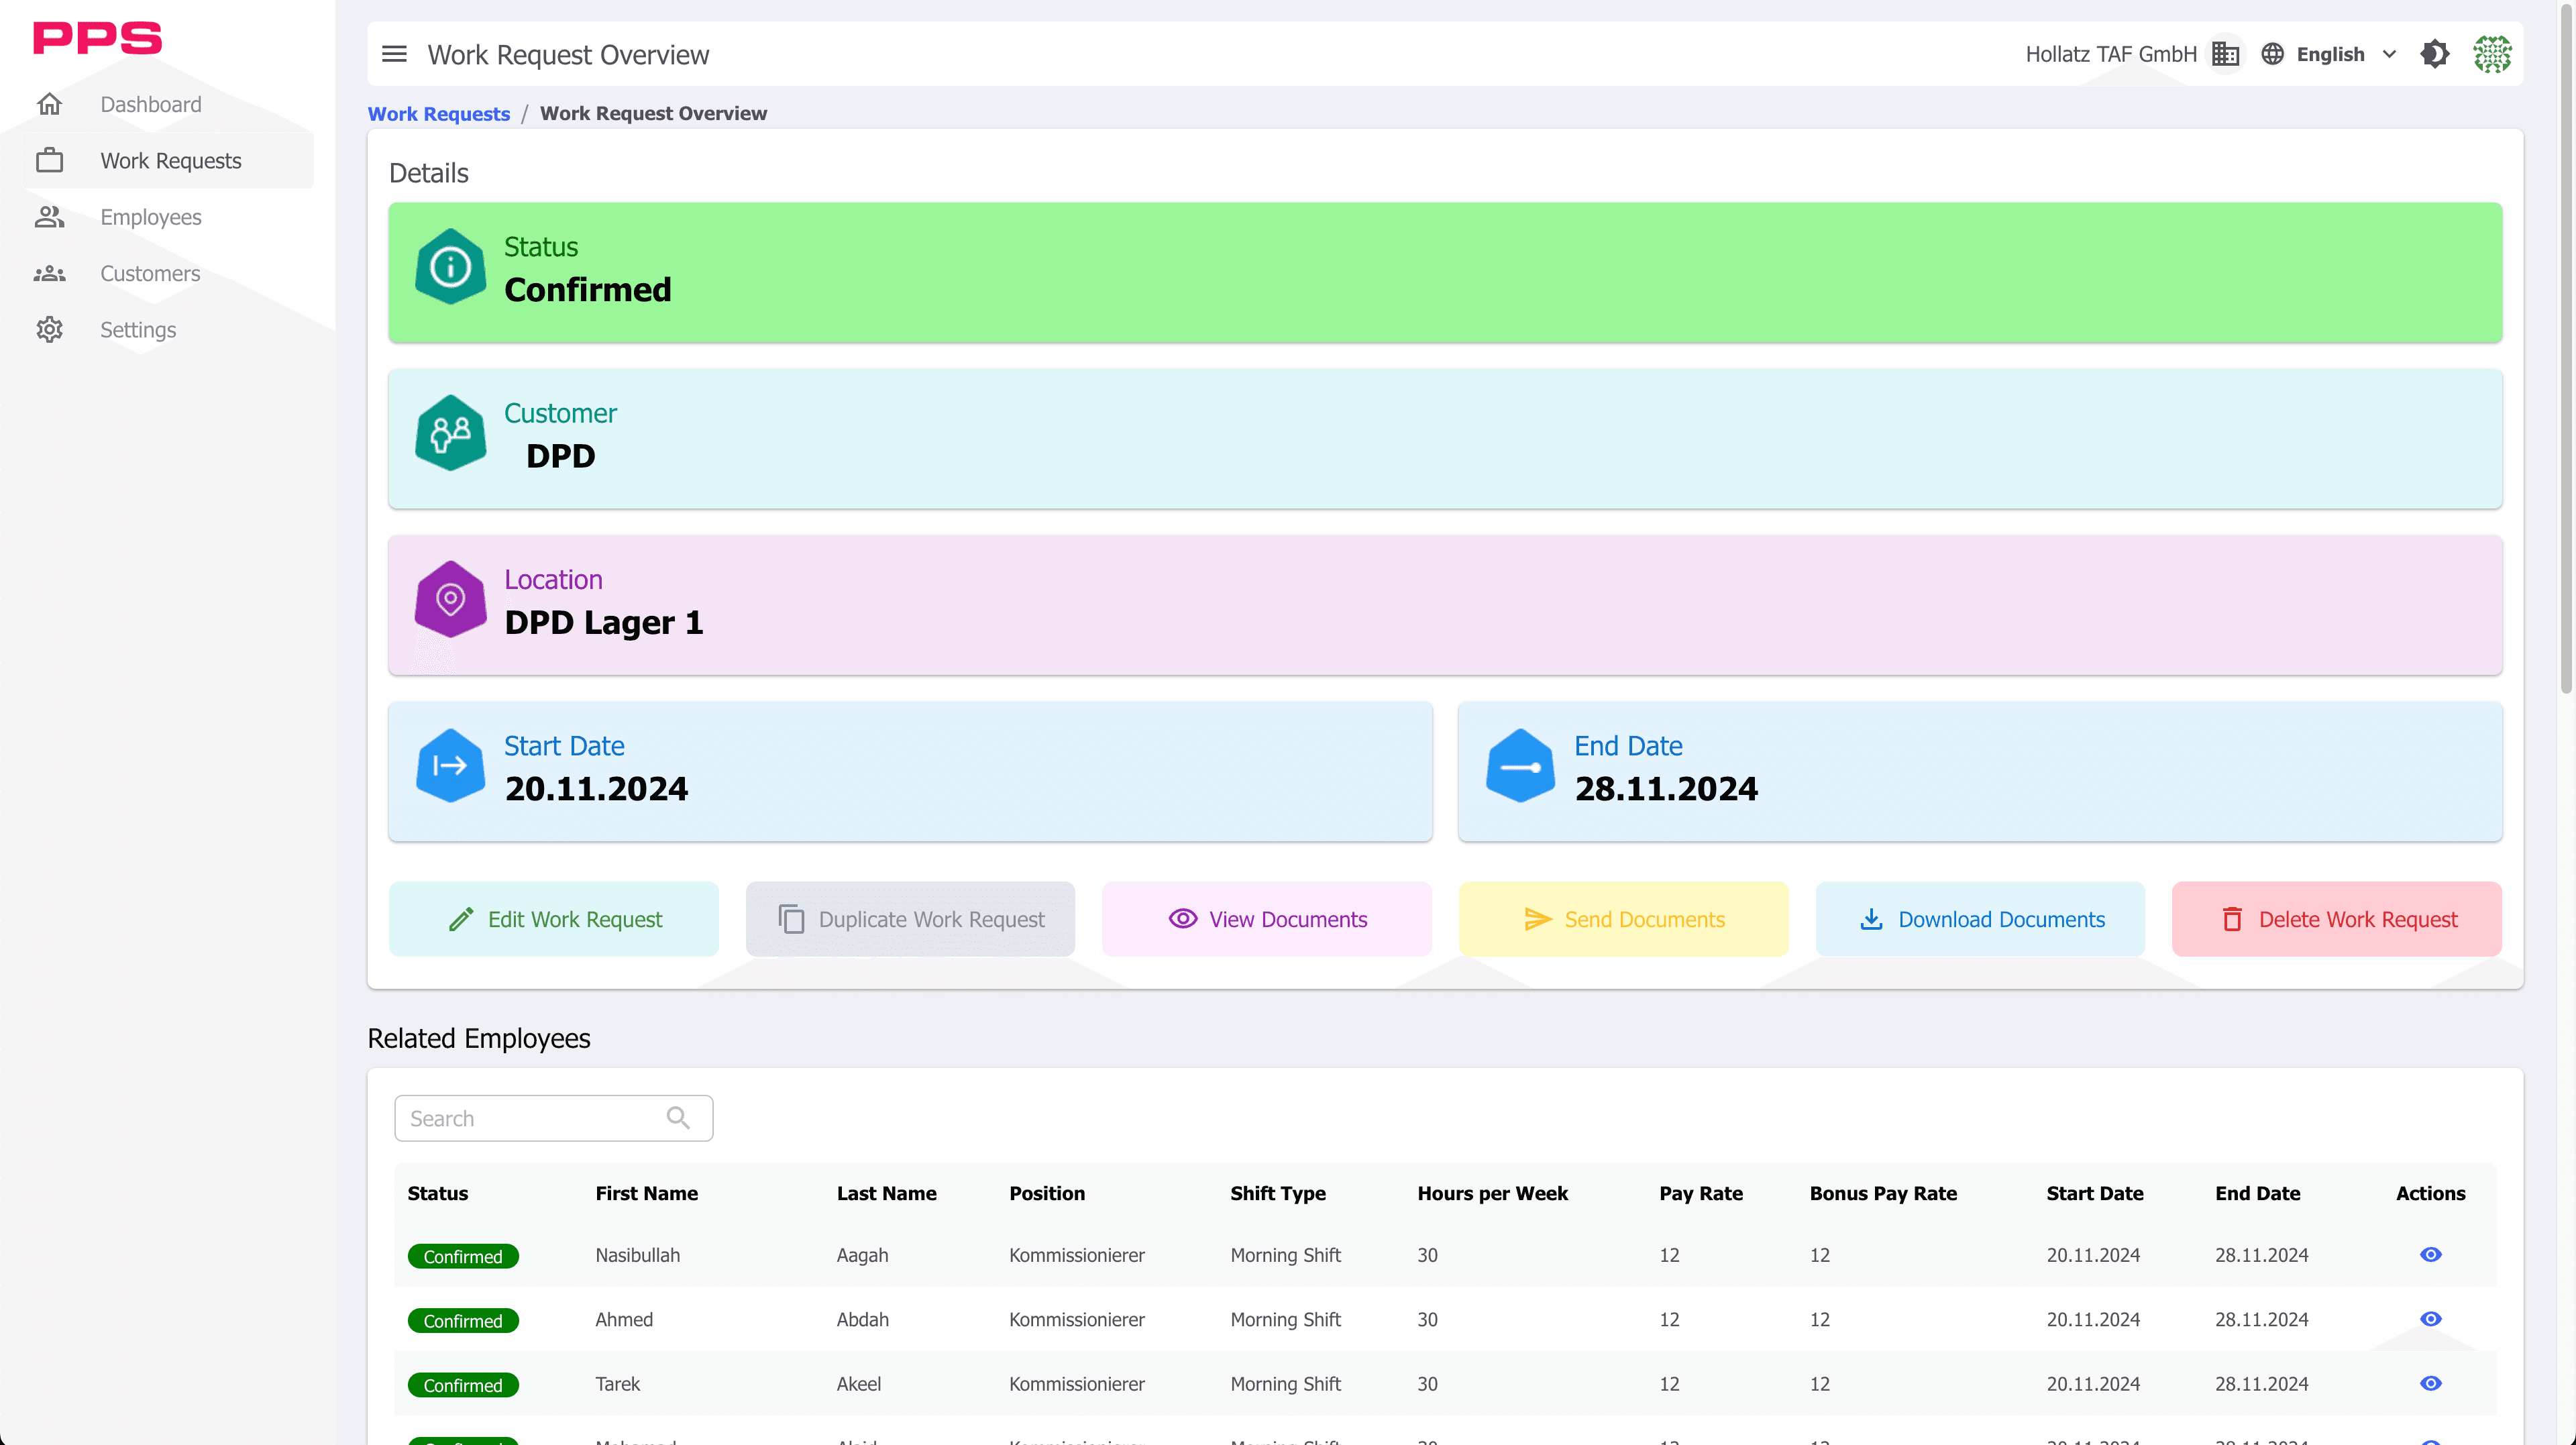
Task: Click the Employees people icon
Action: coord(49,217)
